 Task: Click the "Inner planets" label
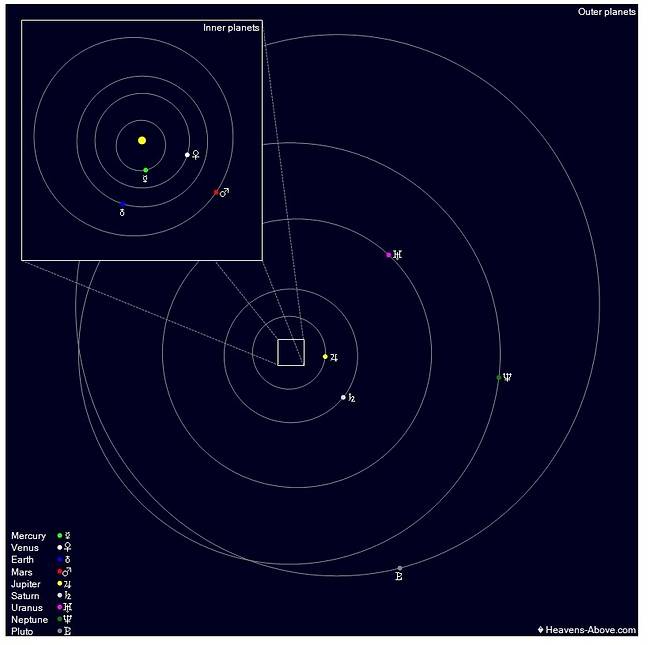[231, 28]
